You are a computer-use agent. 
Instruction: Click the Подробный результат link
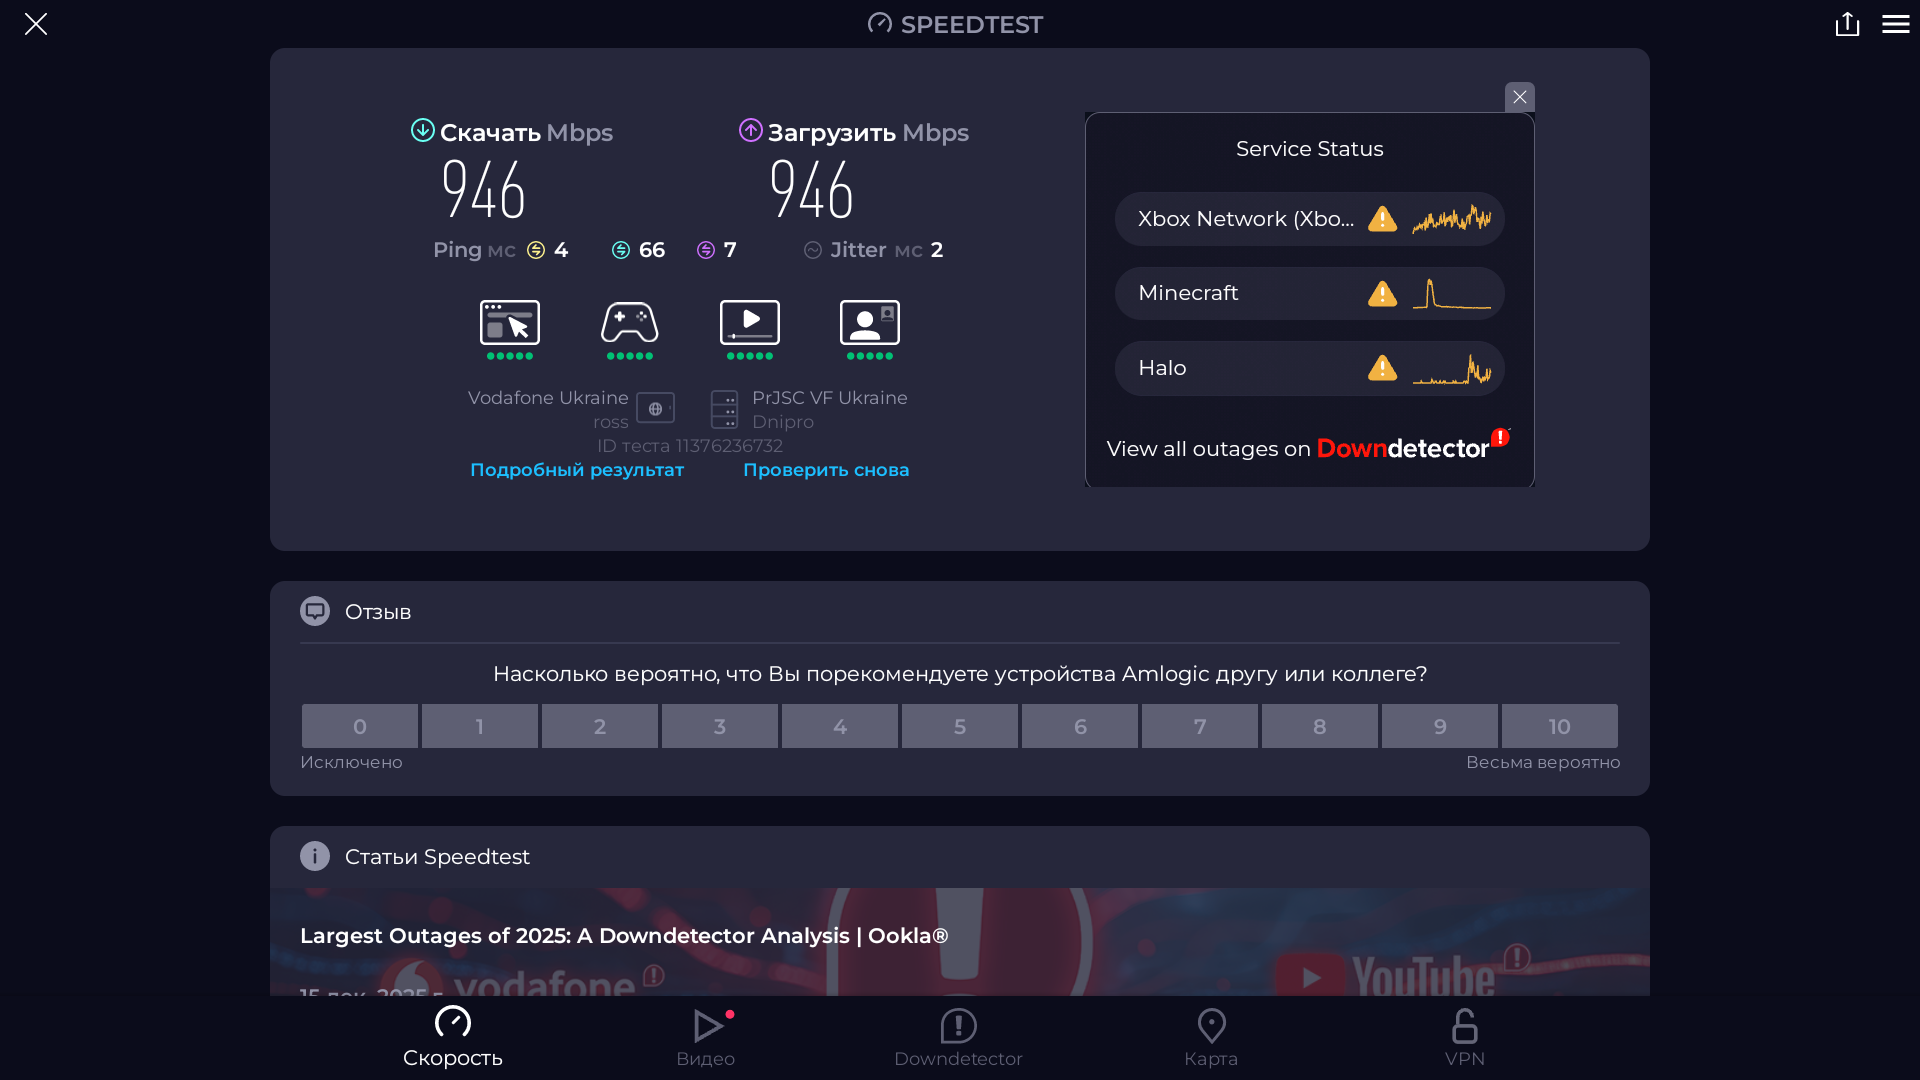(577, 470)
